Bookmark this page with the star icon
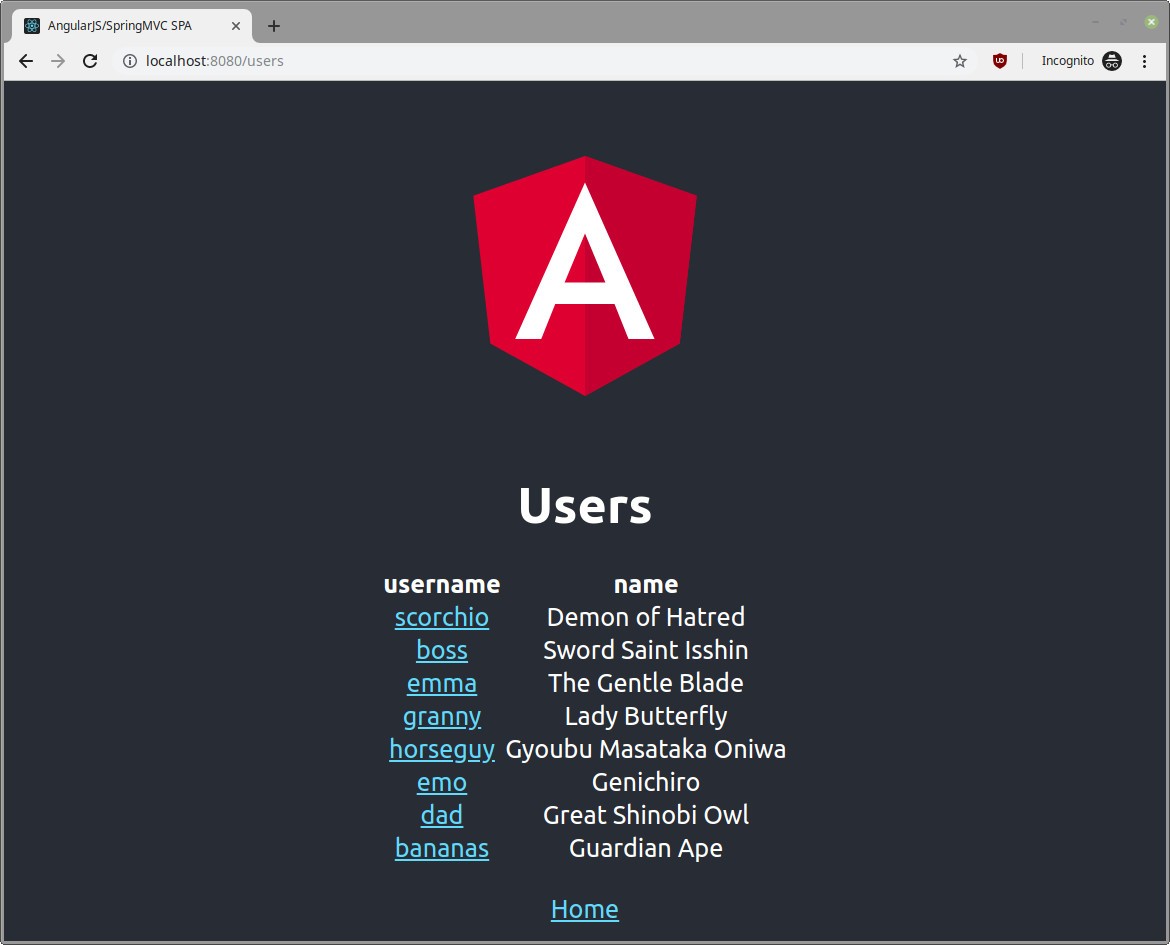Screen dimensions: 1170x945 (960, 61)
